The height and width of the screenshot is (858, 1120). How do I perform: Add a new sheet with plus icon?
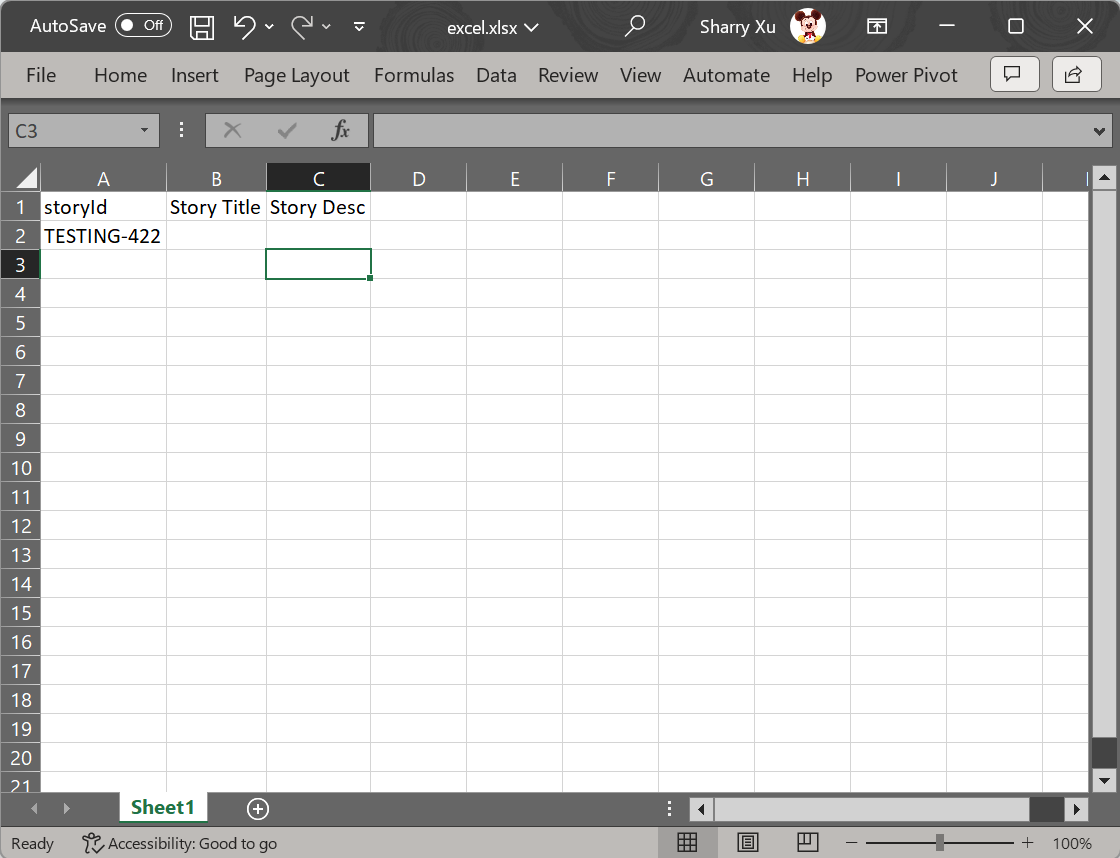click(x=258, y=809)
